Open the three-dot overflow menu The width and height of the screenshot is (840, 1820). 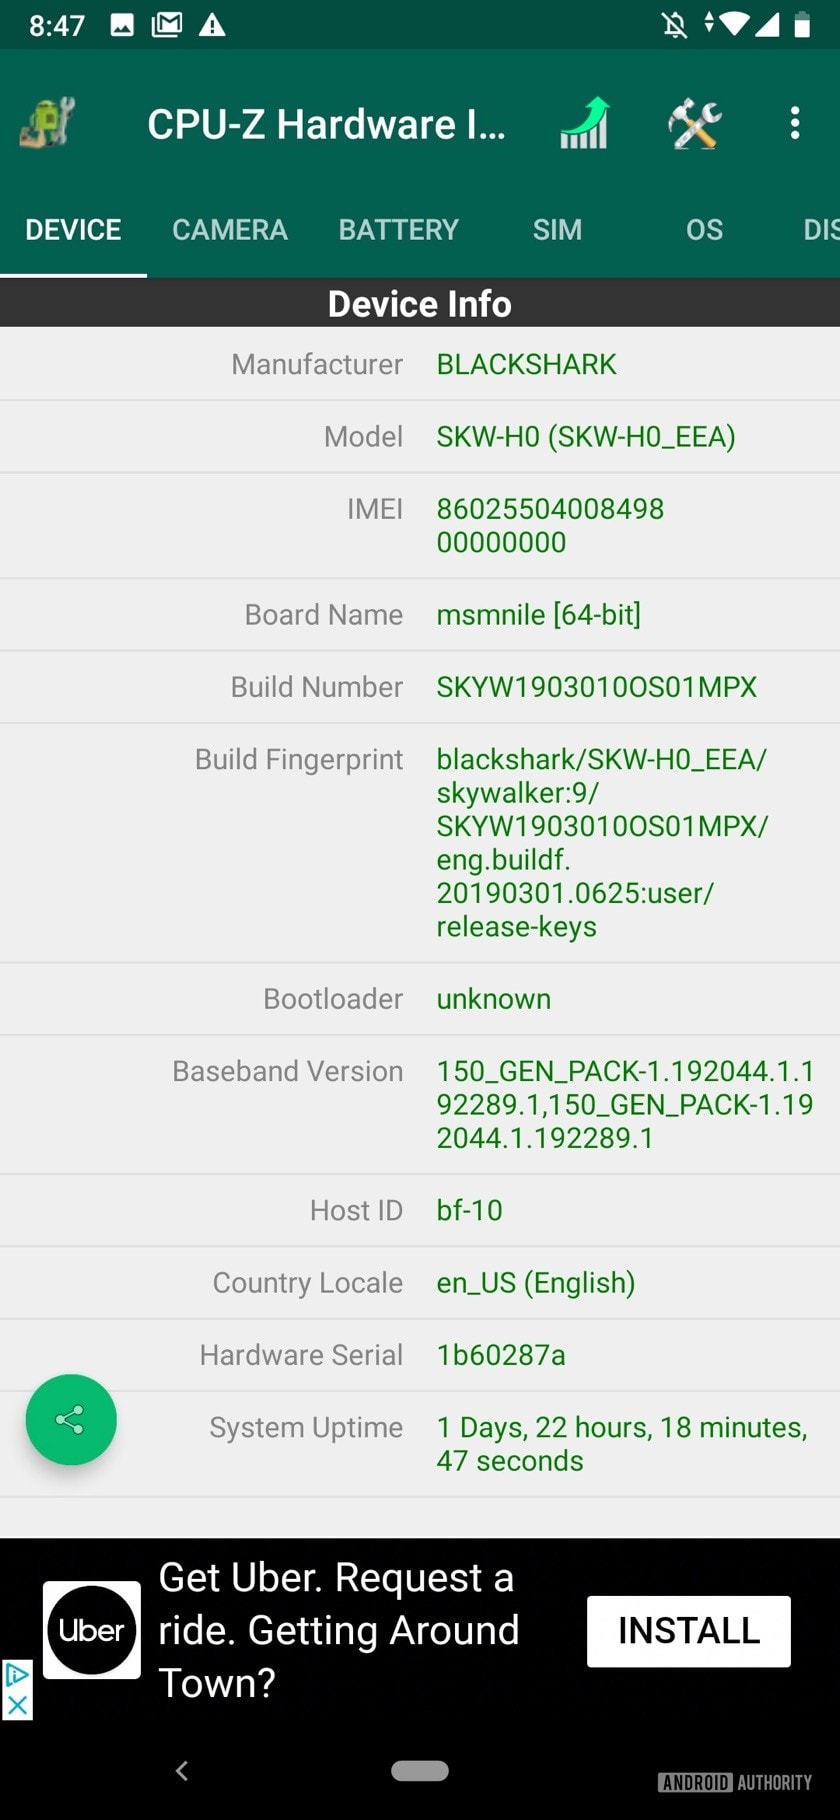795,123
